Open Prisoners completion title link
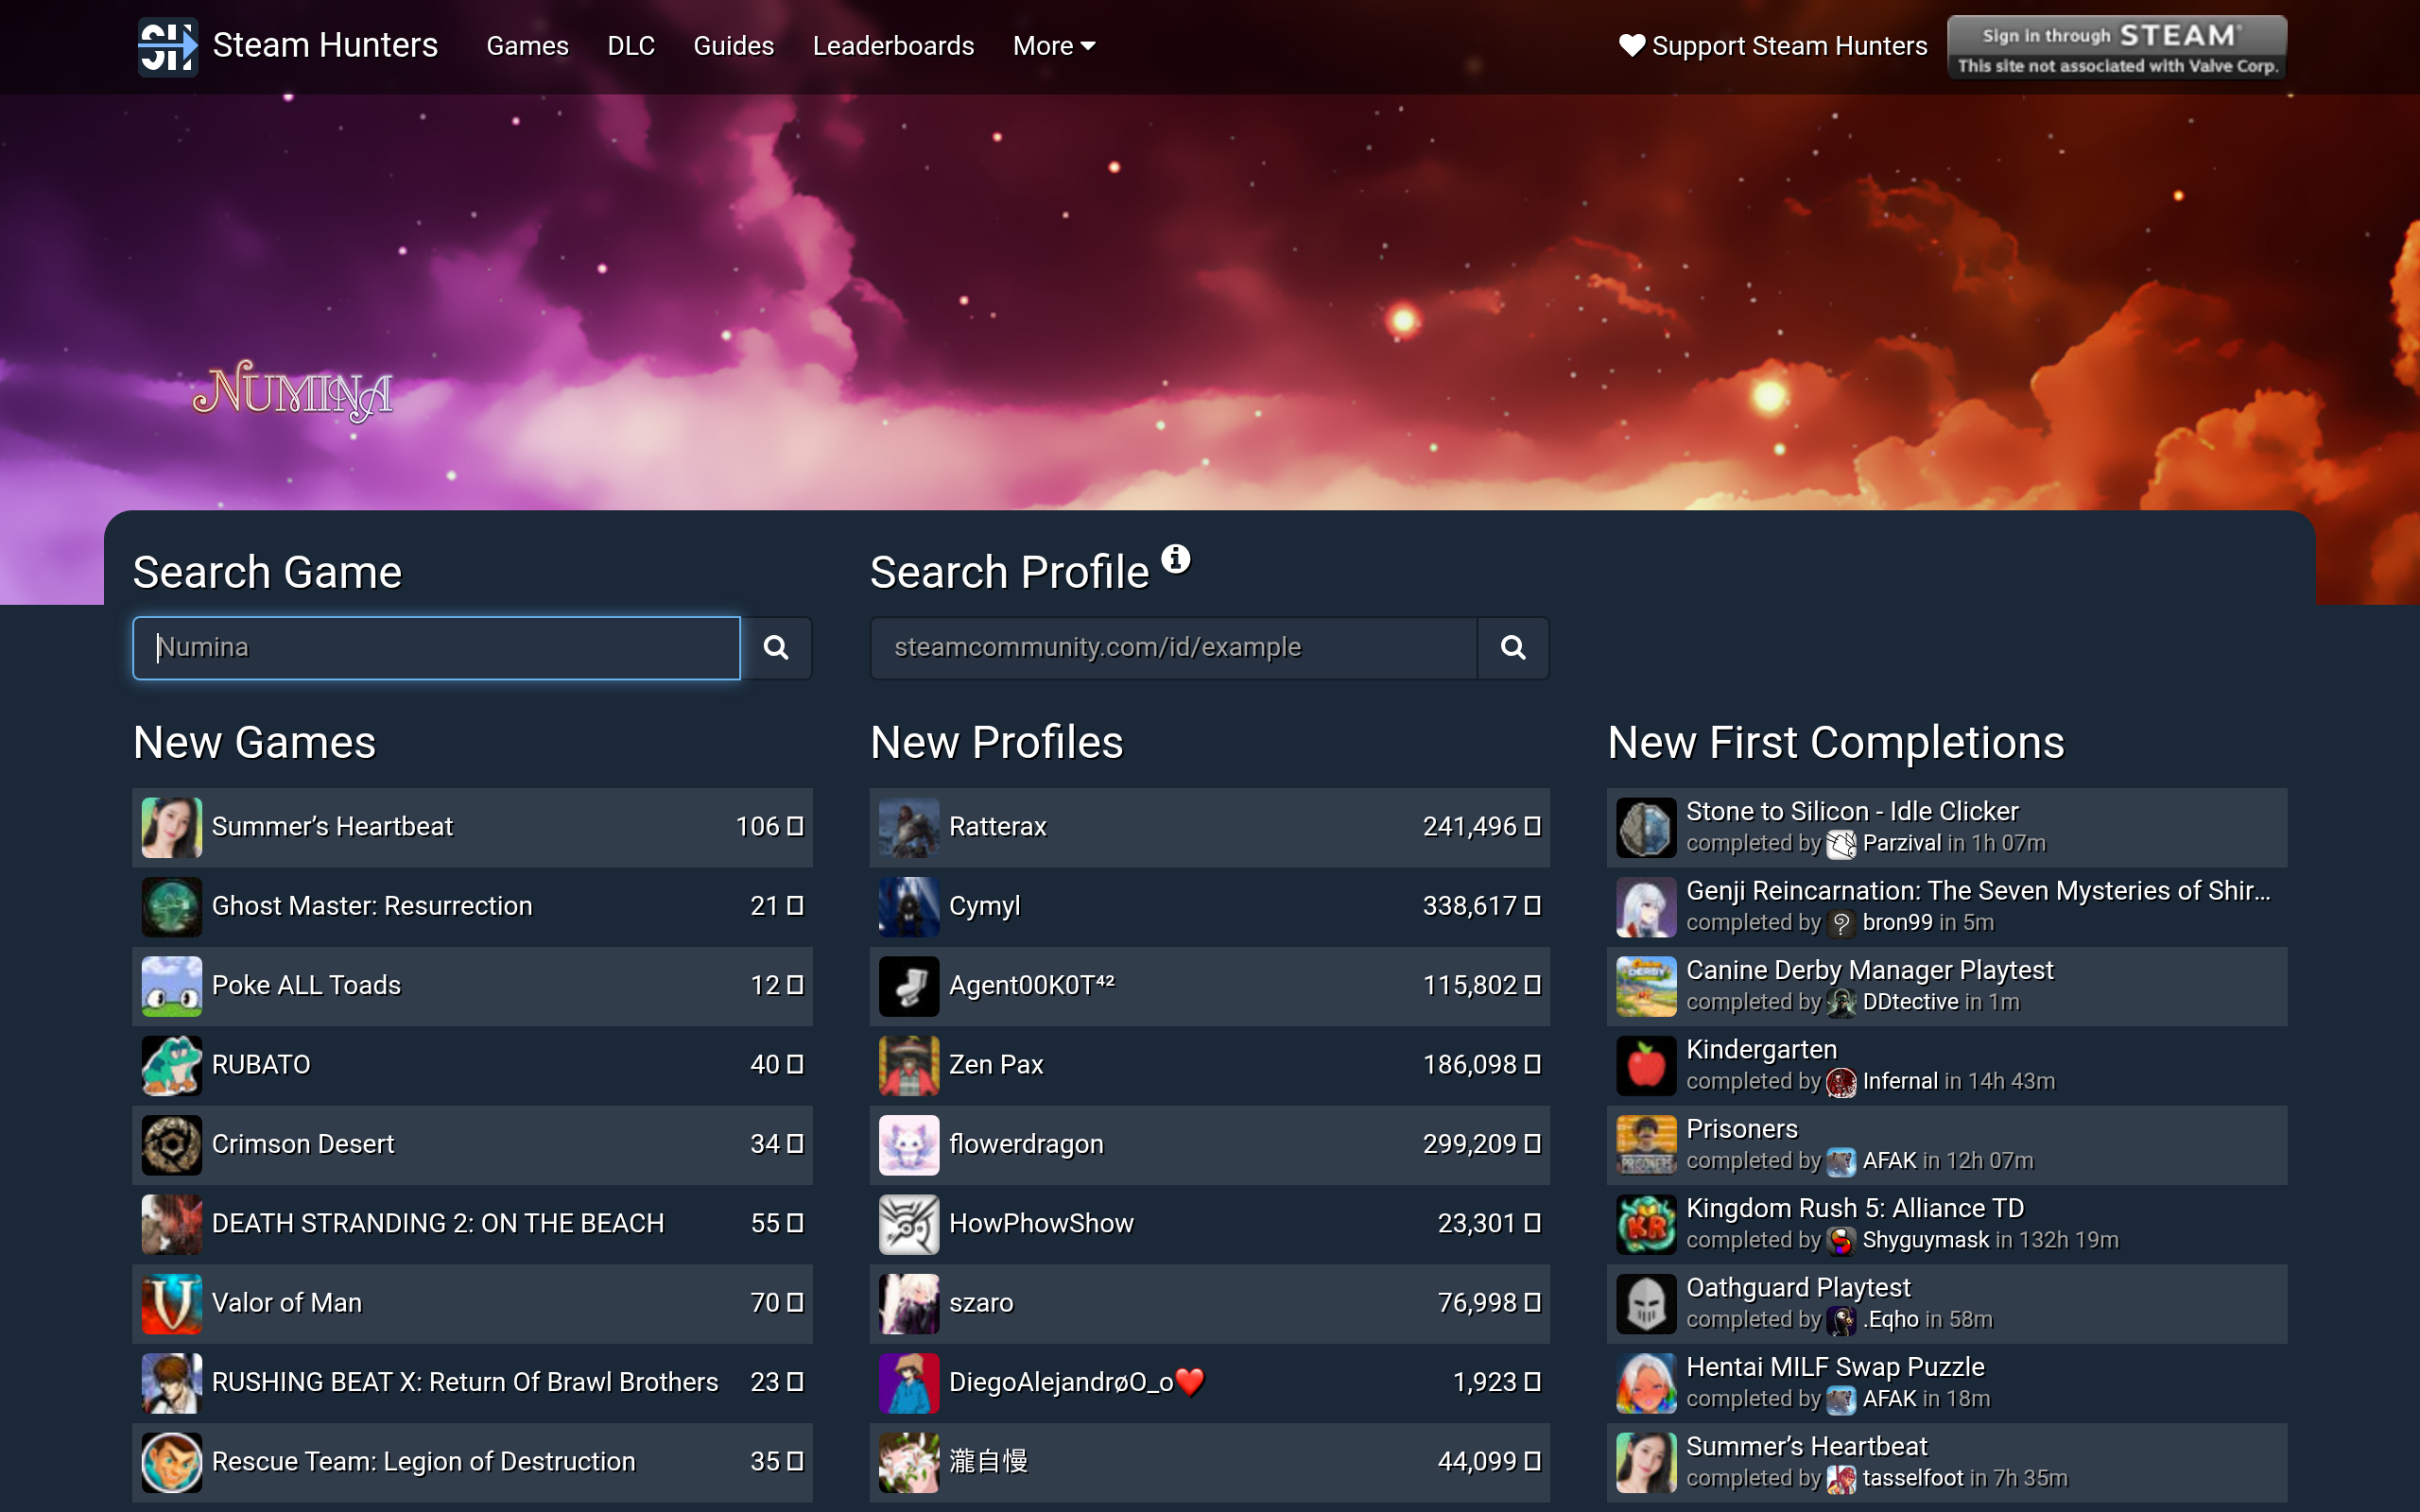 (x=1742, y=1129)
